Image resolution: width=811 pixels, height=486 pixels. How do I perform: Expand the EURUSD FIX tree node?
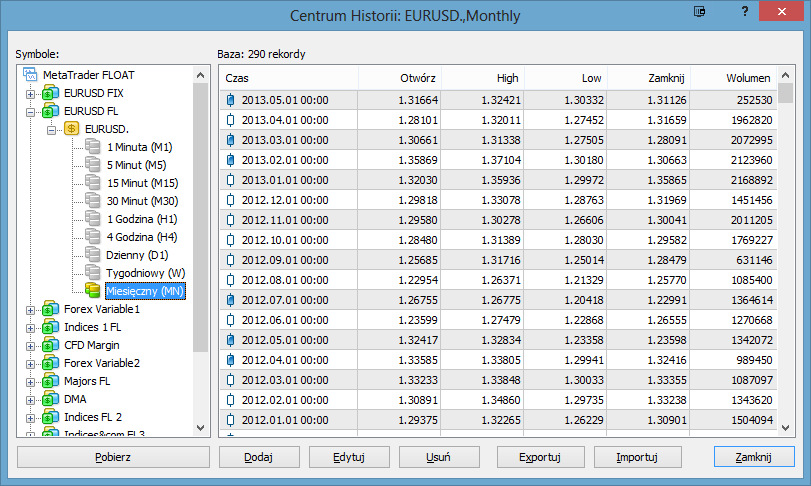point(31,94)
